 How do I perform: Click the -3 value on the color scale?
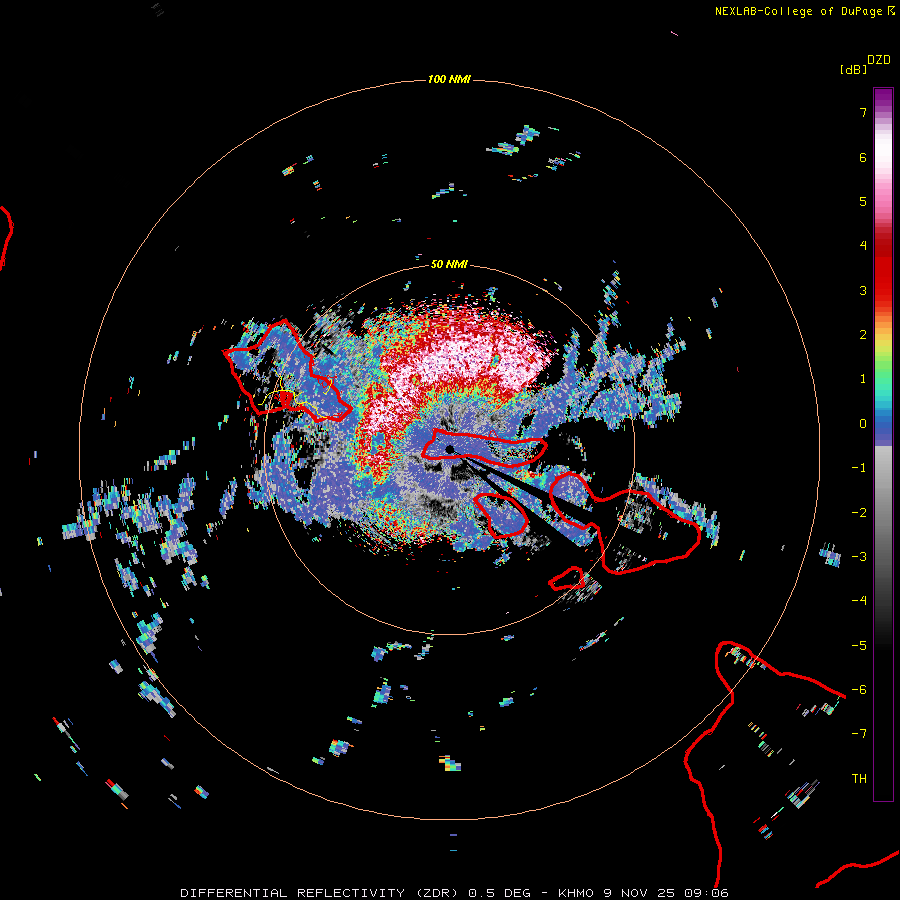coord(859,557)
